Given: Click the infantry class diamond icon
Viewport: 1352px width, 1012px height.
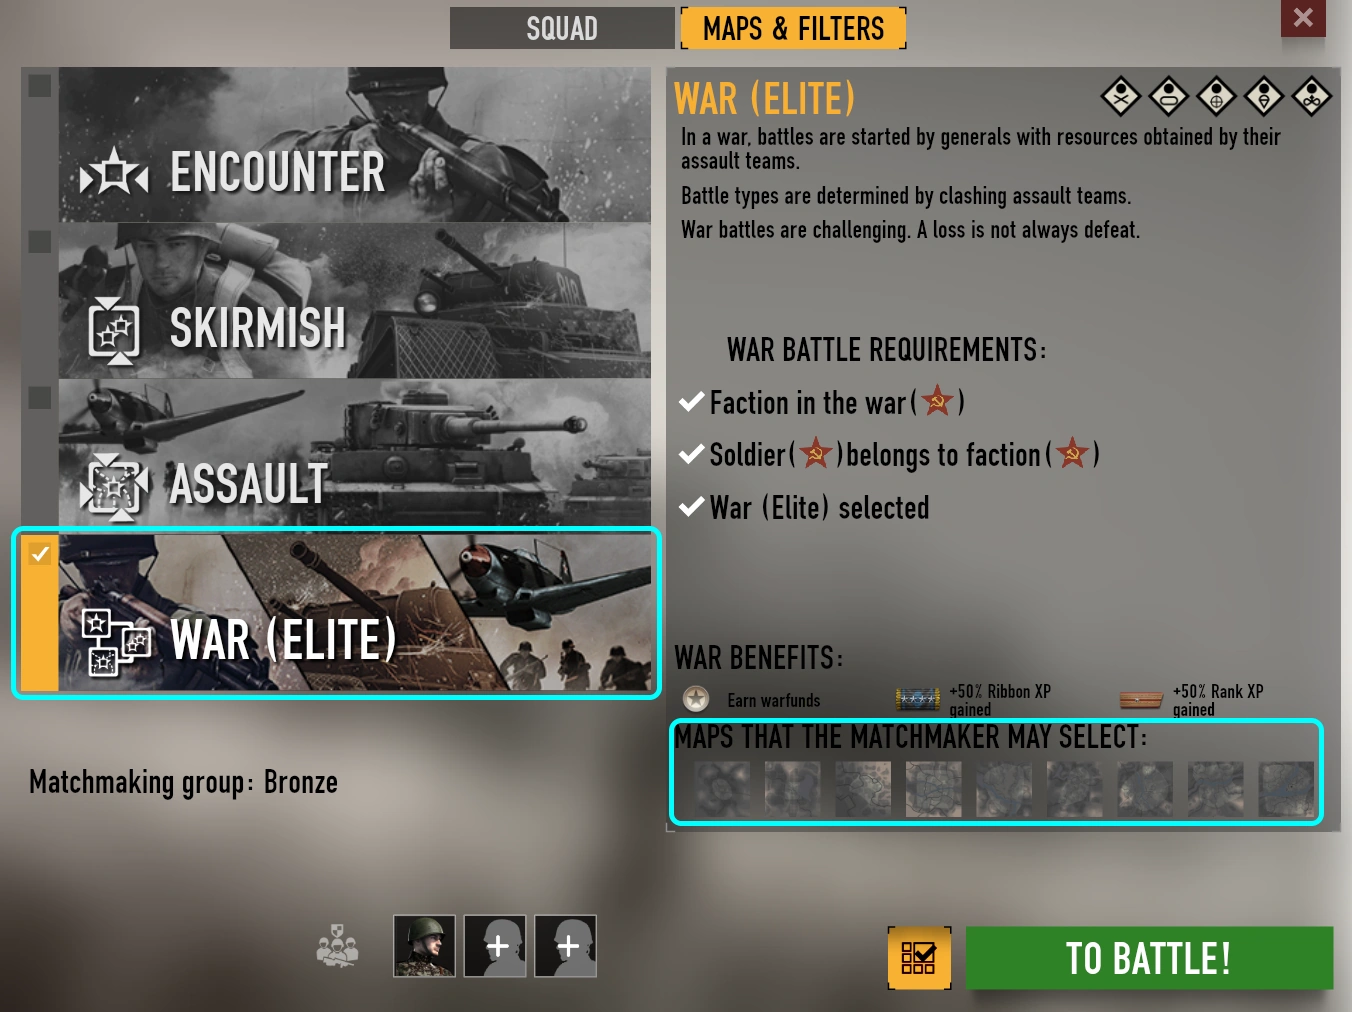Looking at the screenshot, I should [1121, 97].
